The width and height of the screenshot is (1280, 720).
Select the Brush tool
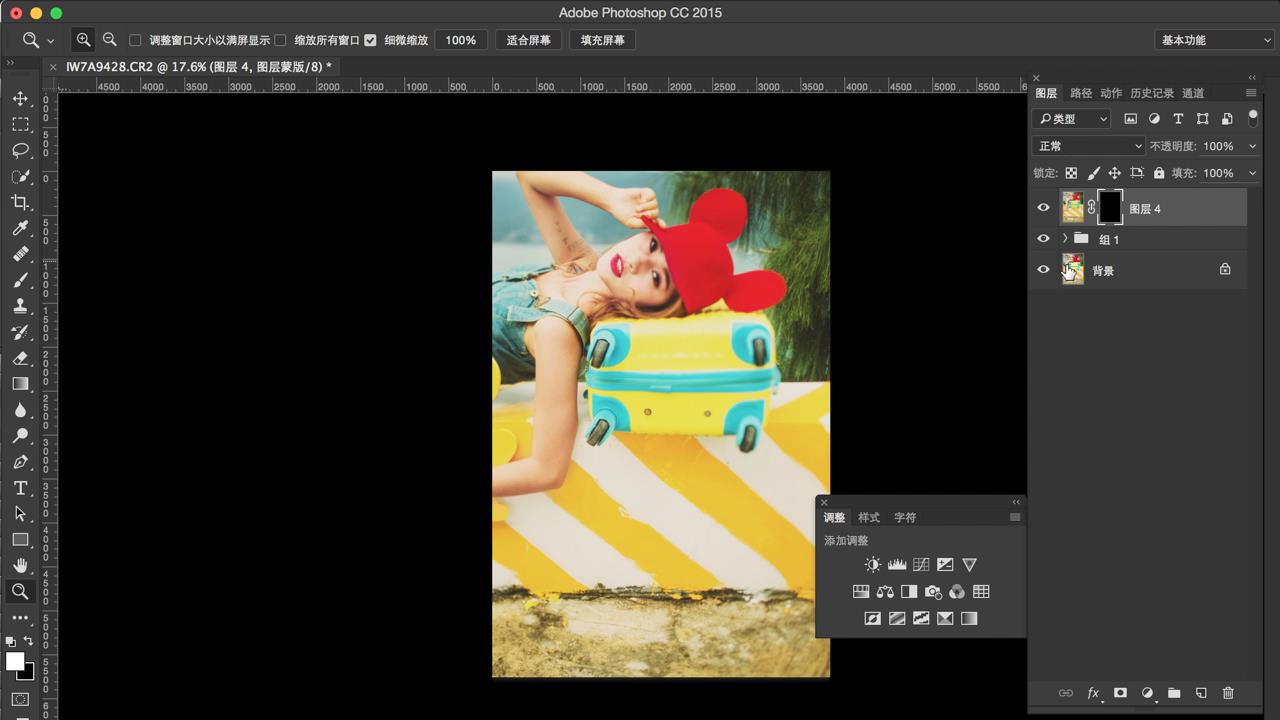tap(20, 280)
